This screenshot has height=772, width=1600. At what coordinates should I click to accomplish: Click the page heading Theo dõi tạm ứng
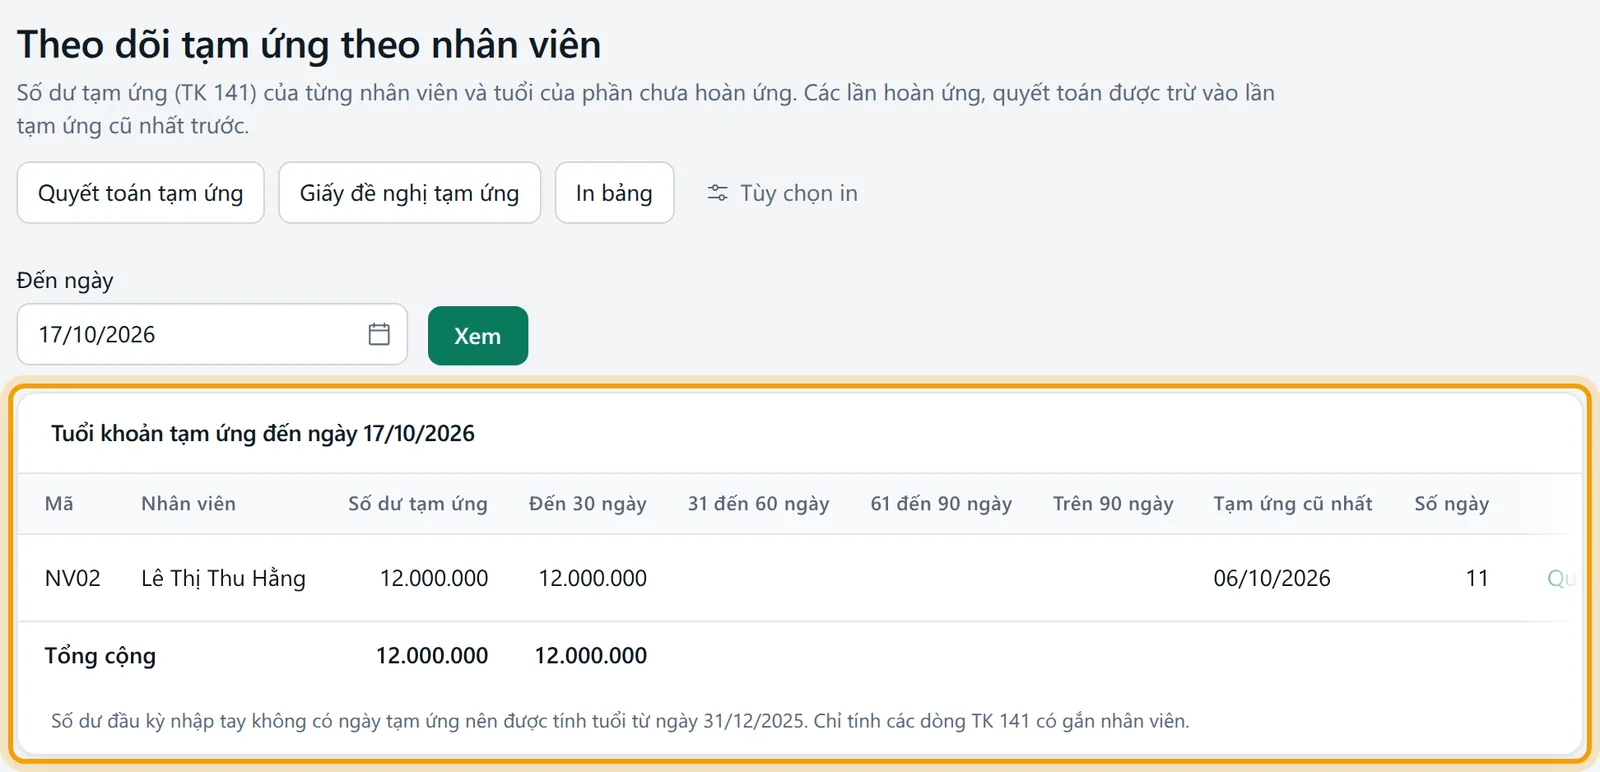click(309, 45)
